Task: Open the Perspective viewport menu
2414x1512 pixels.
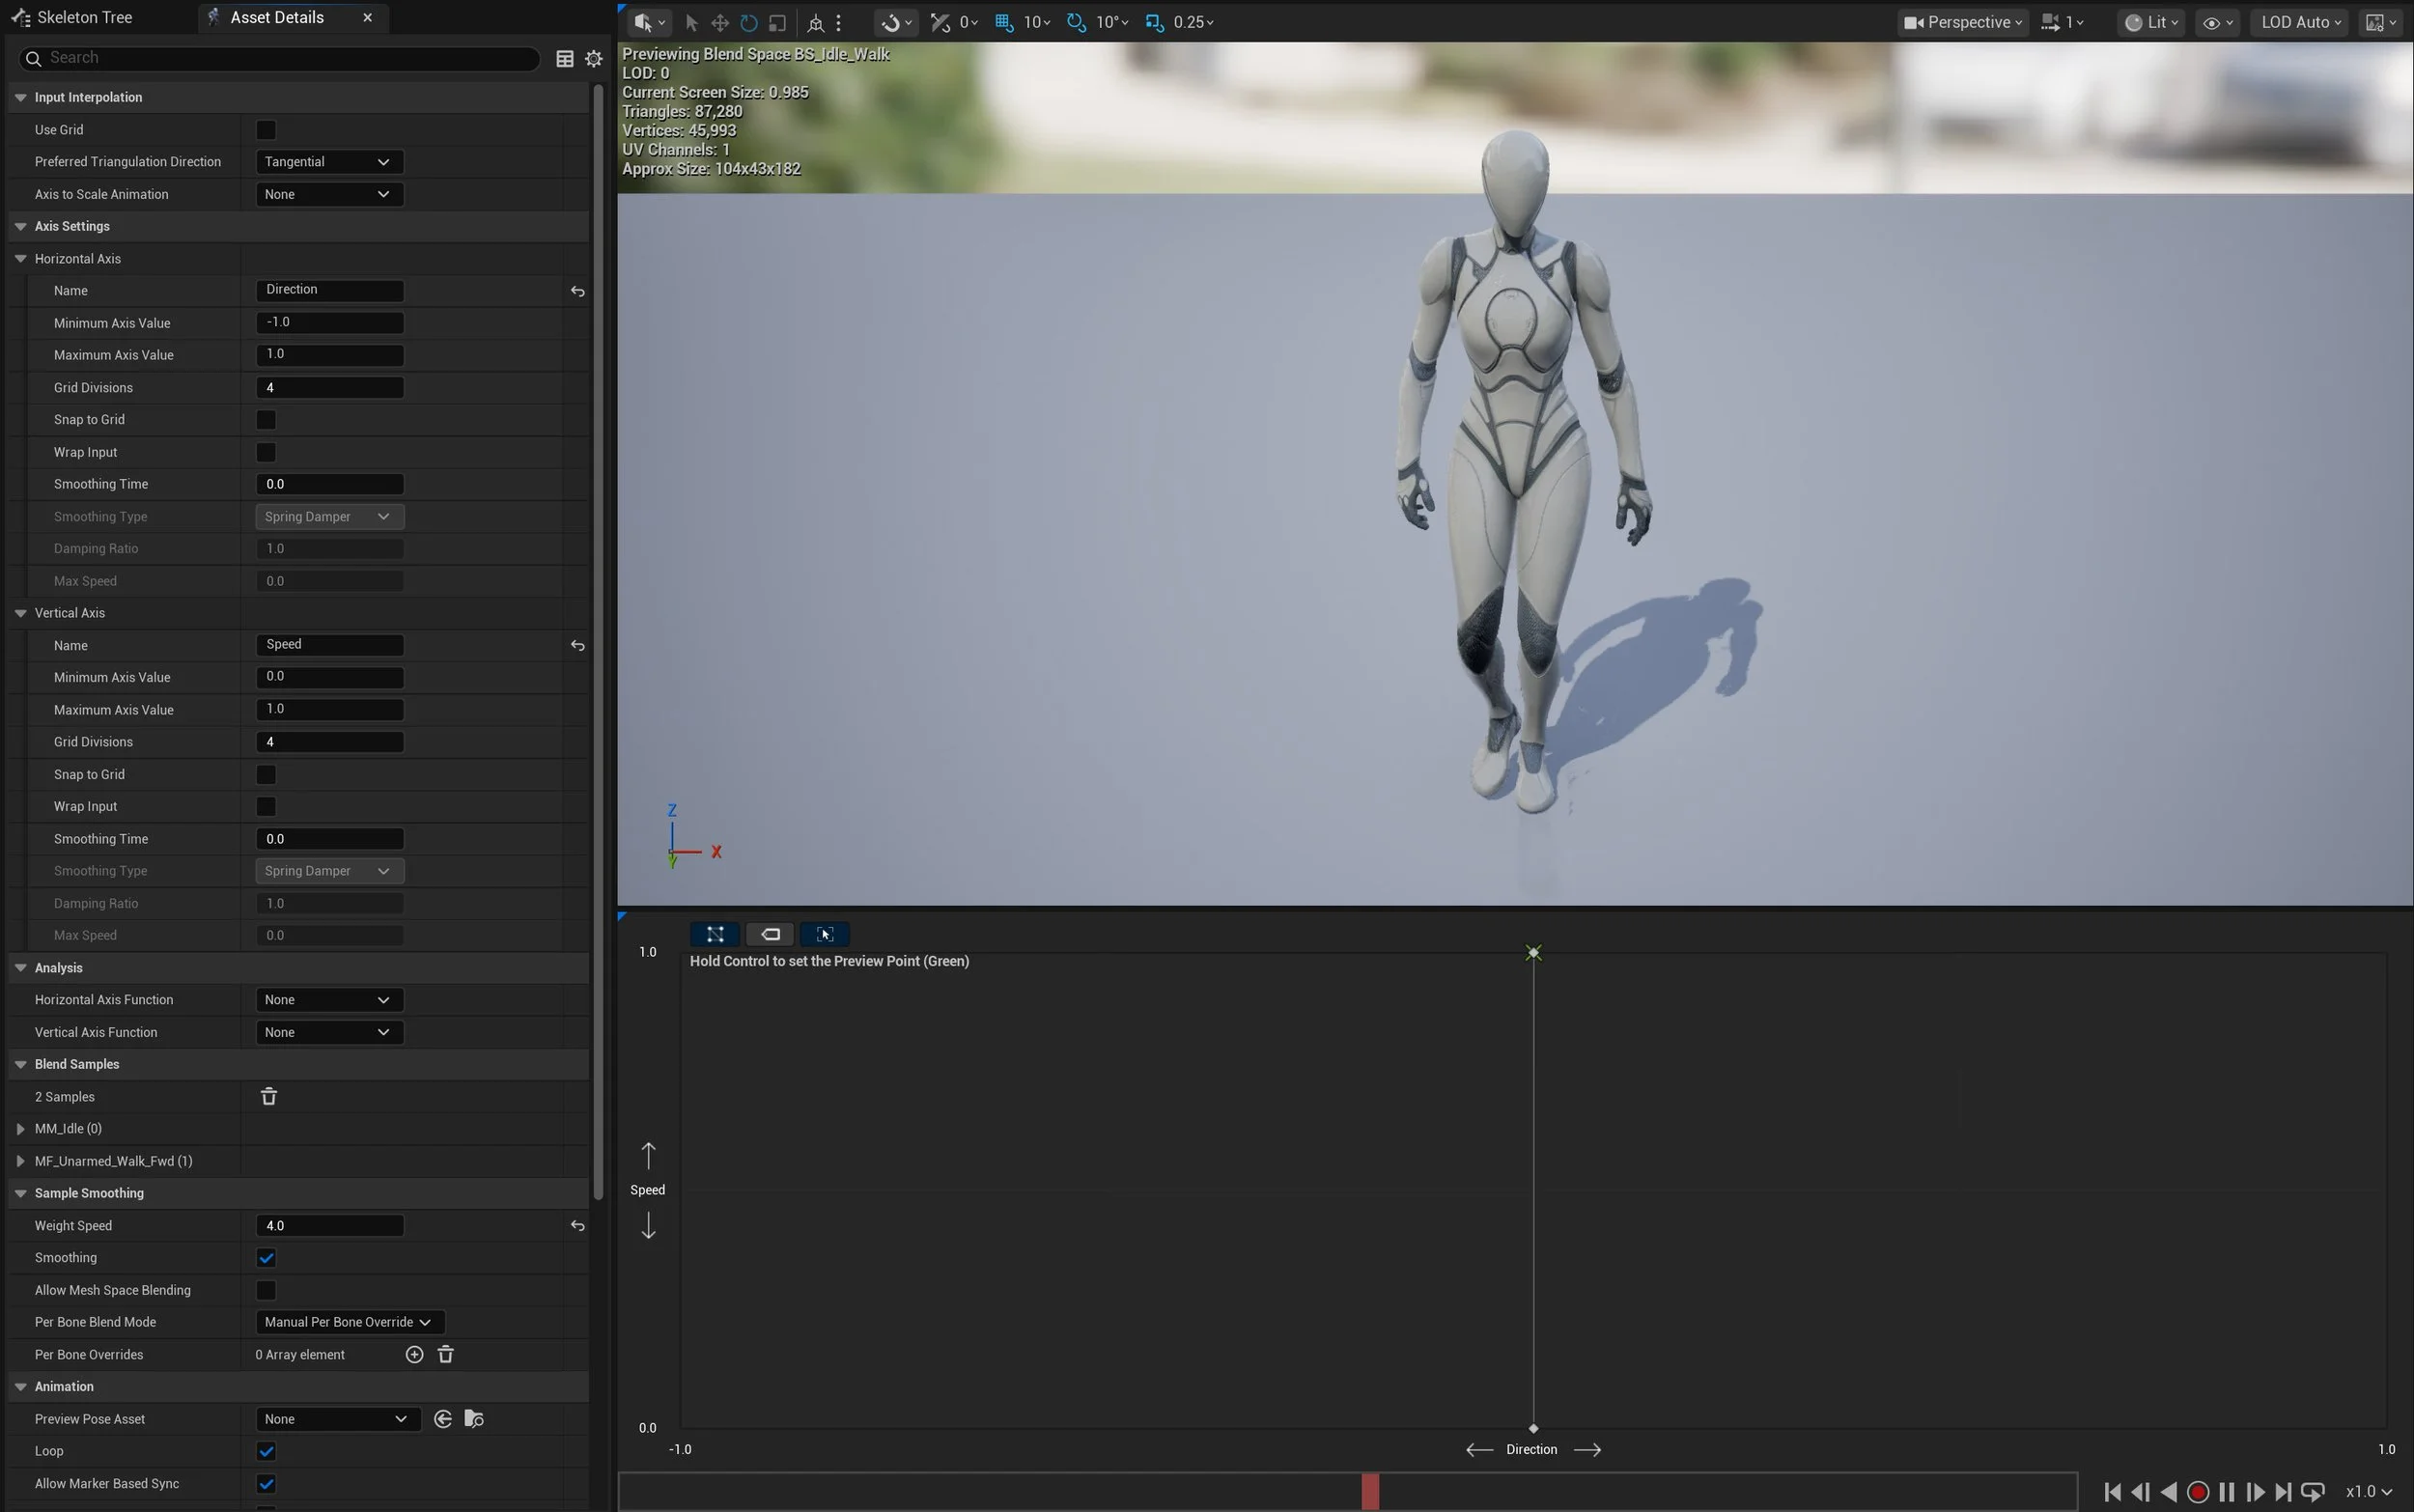Action: click(x=1962, y=22)
